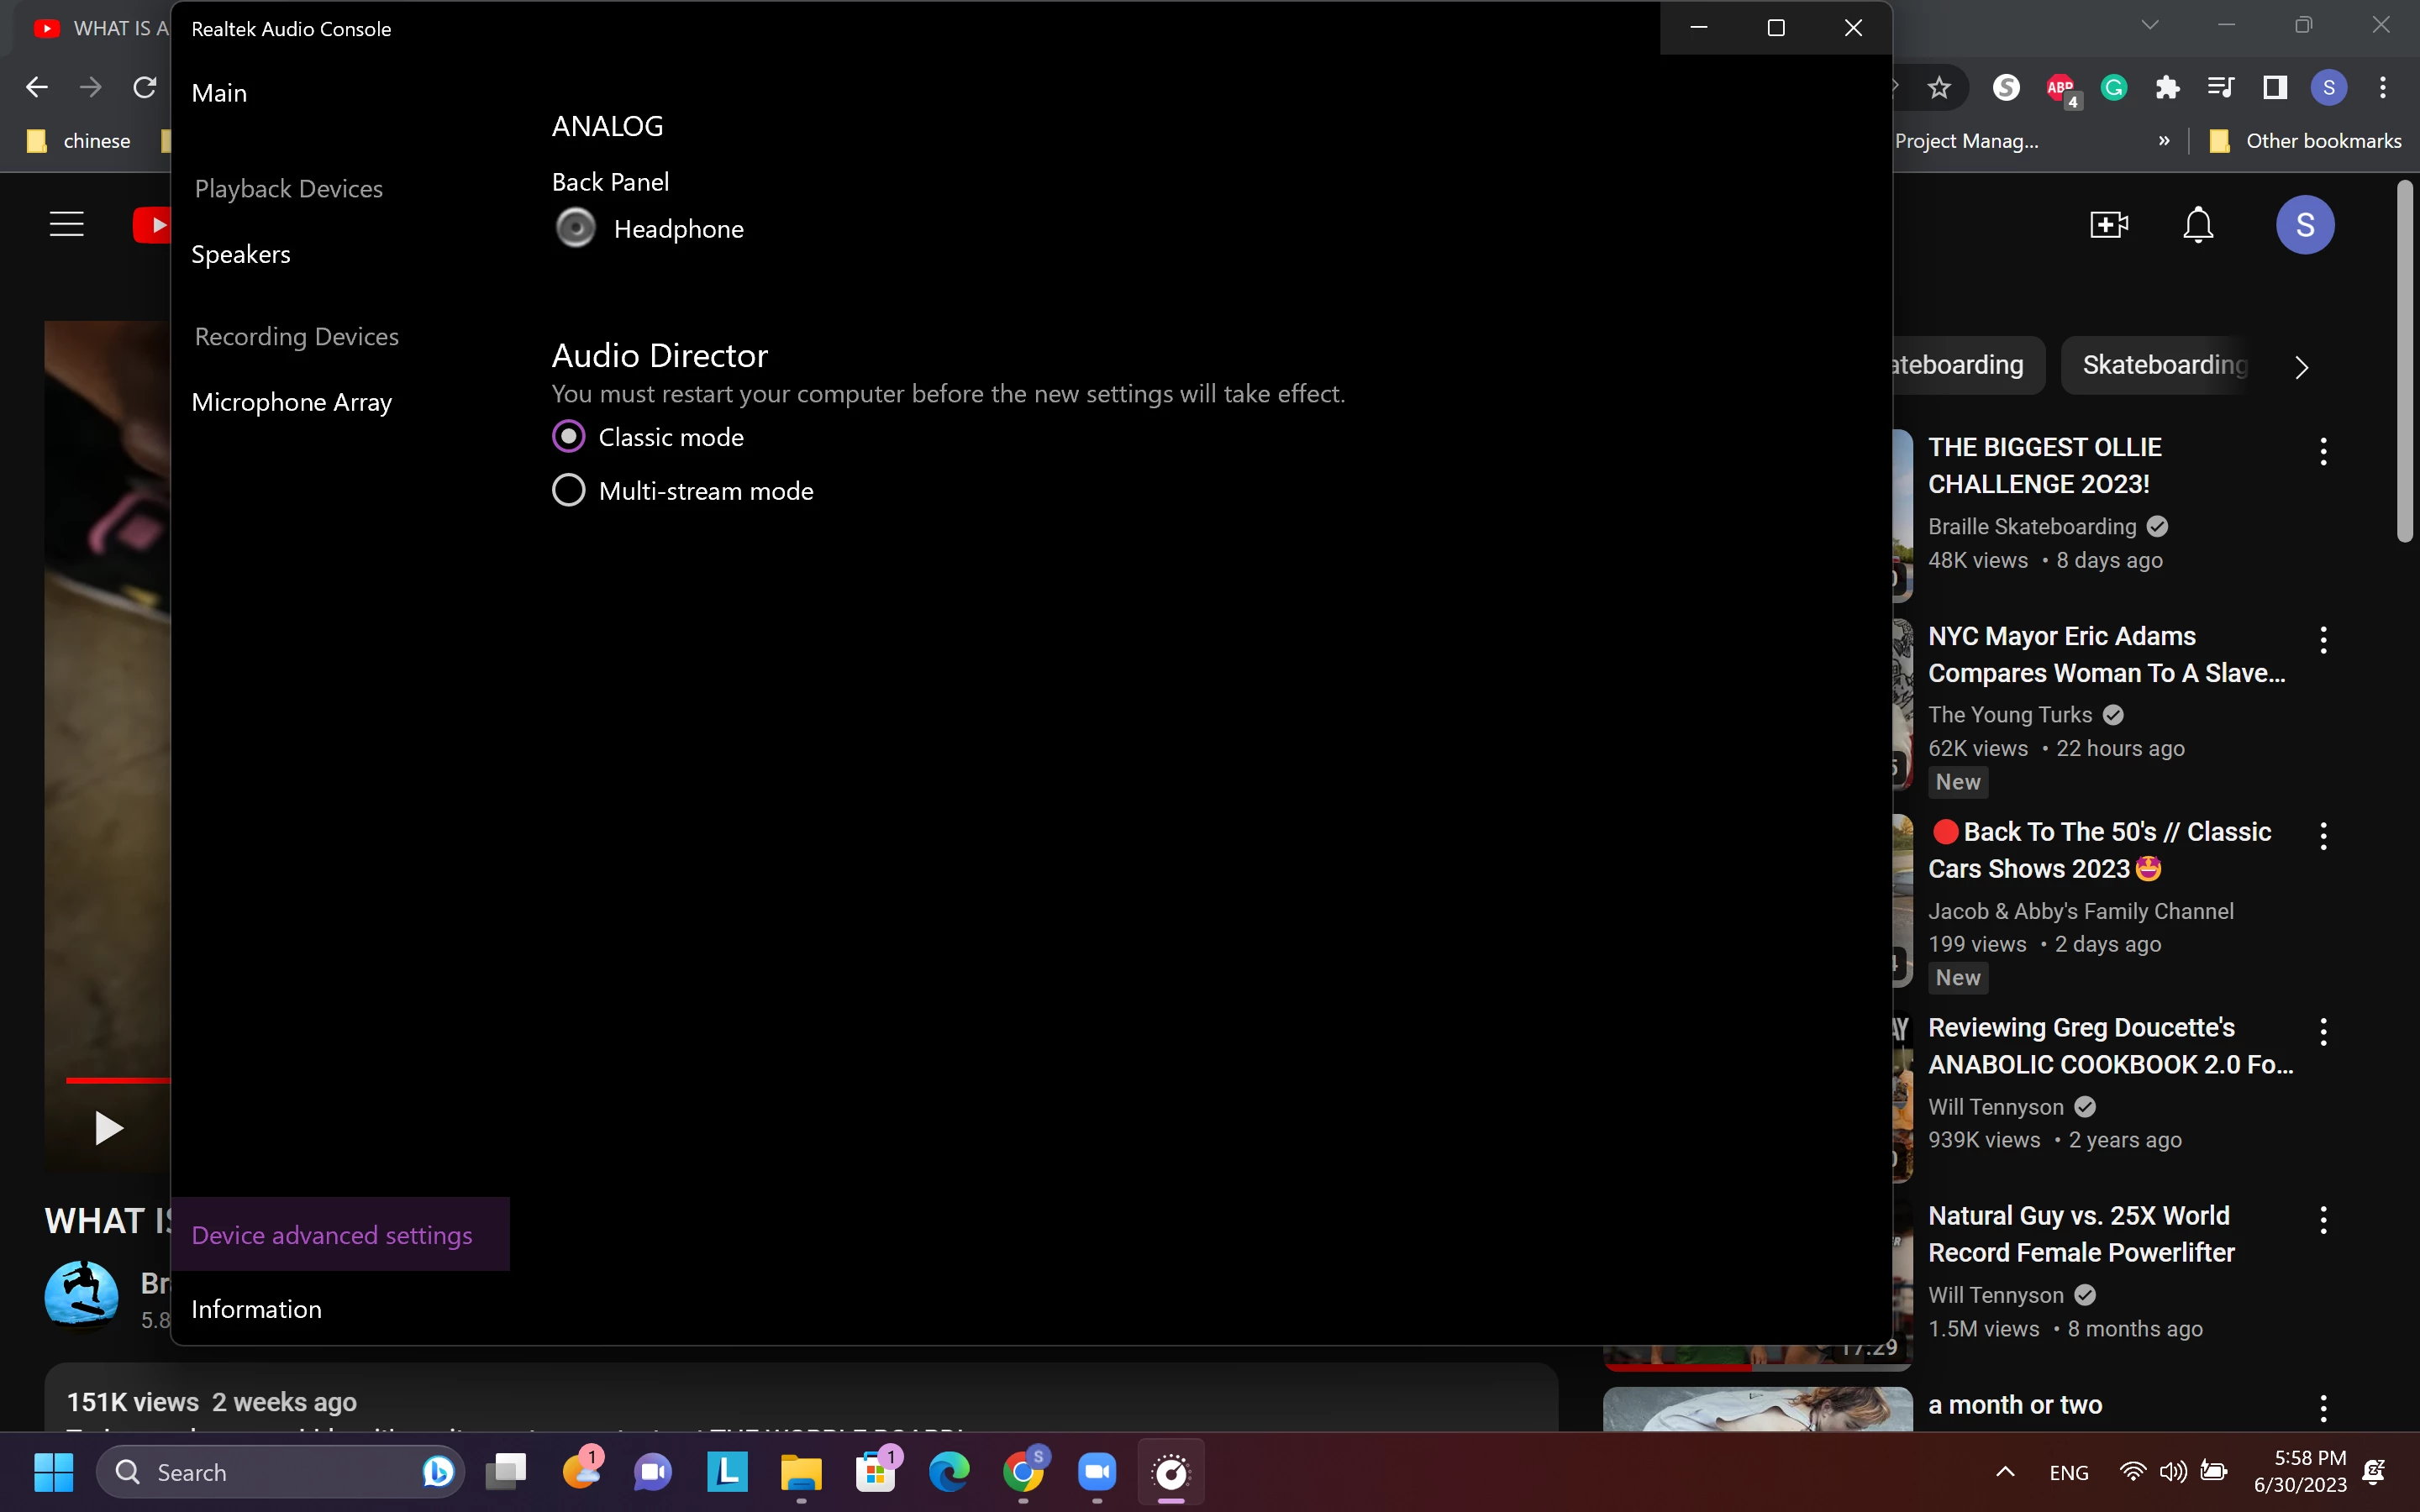
Task: Select Multi-stream mode radio button
Action: [x=568, y=490]
